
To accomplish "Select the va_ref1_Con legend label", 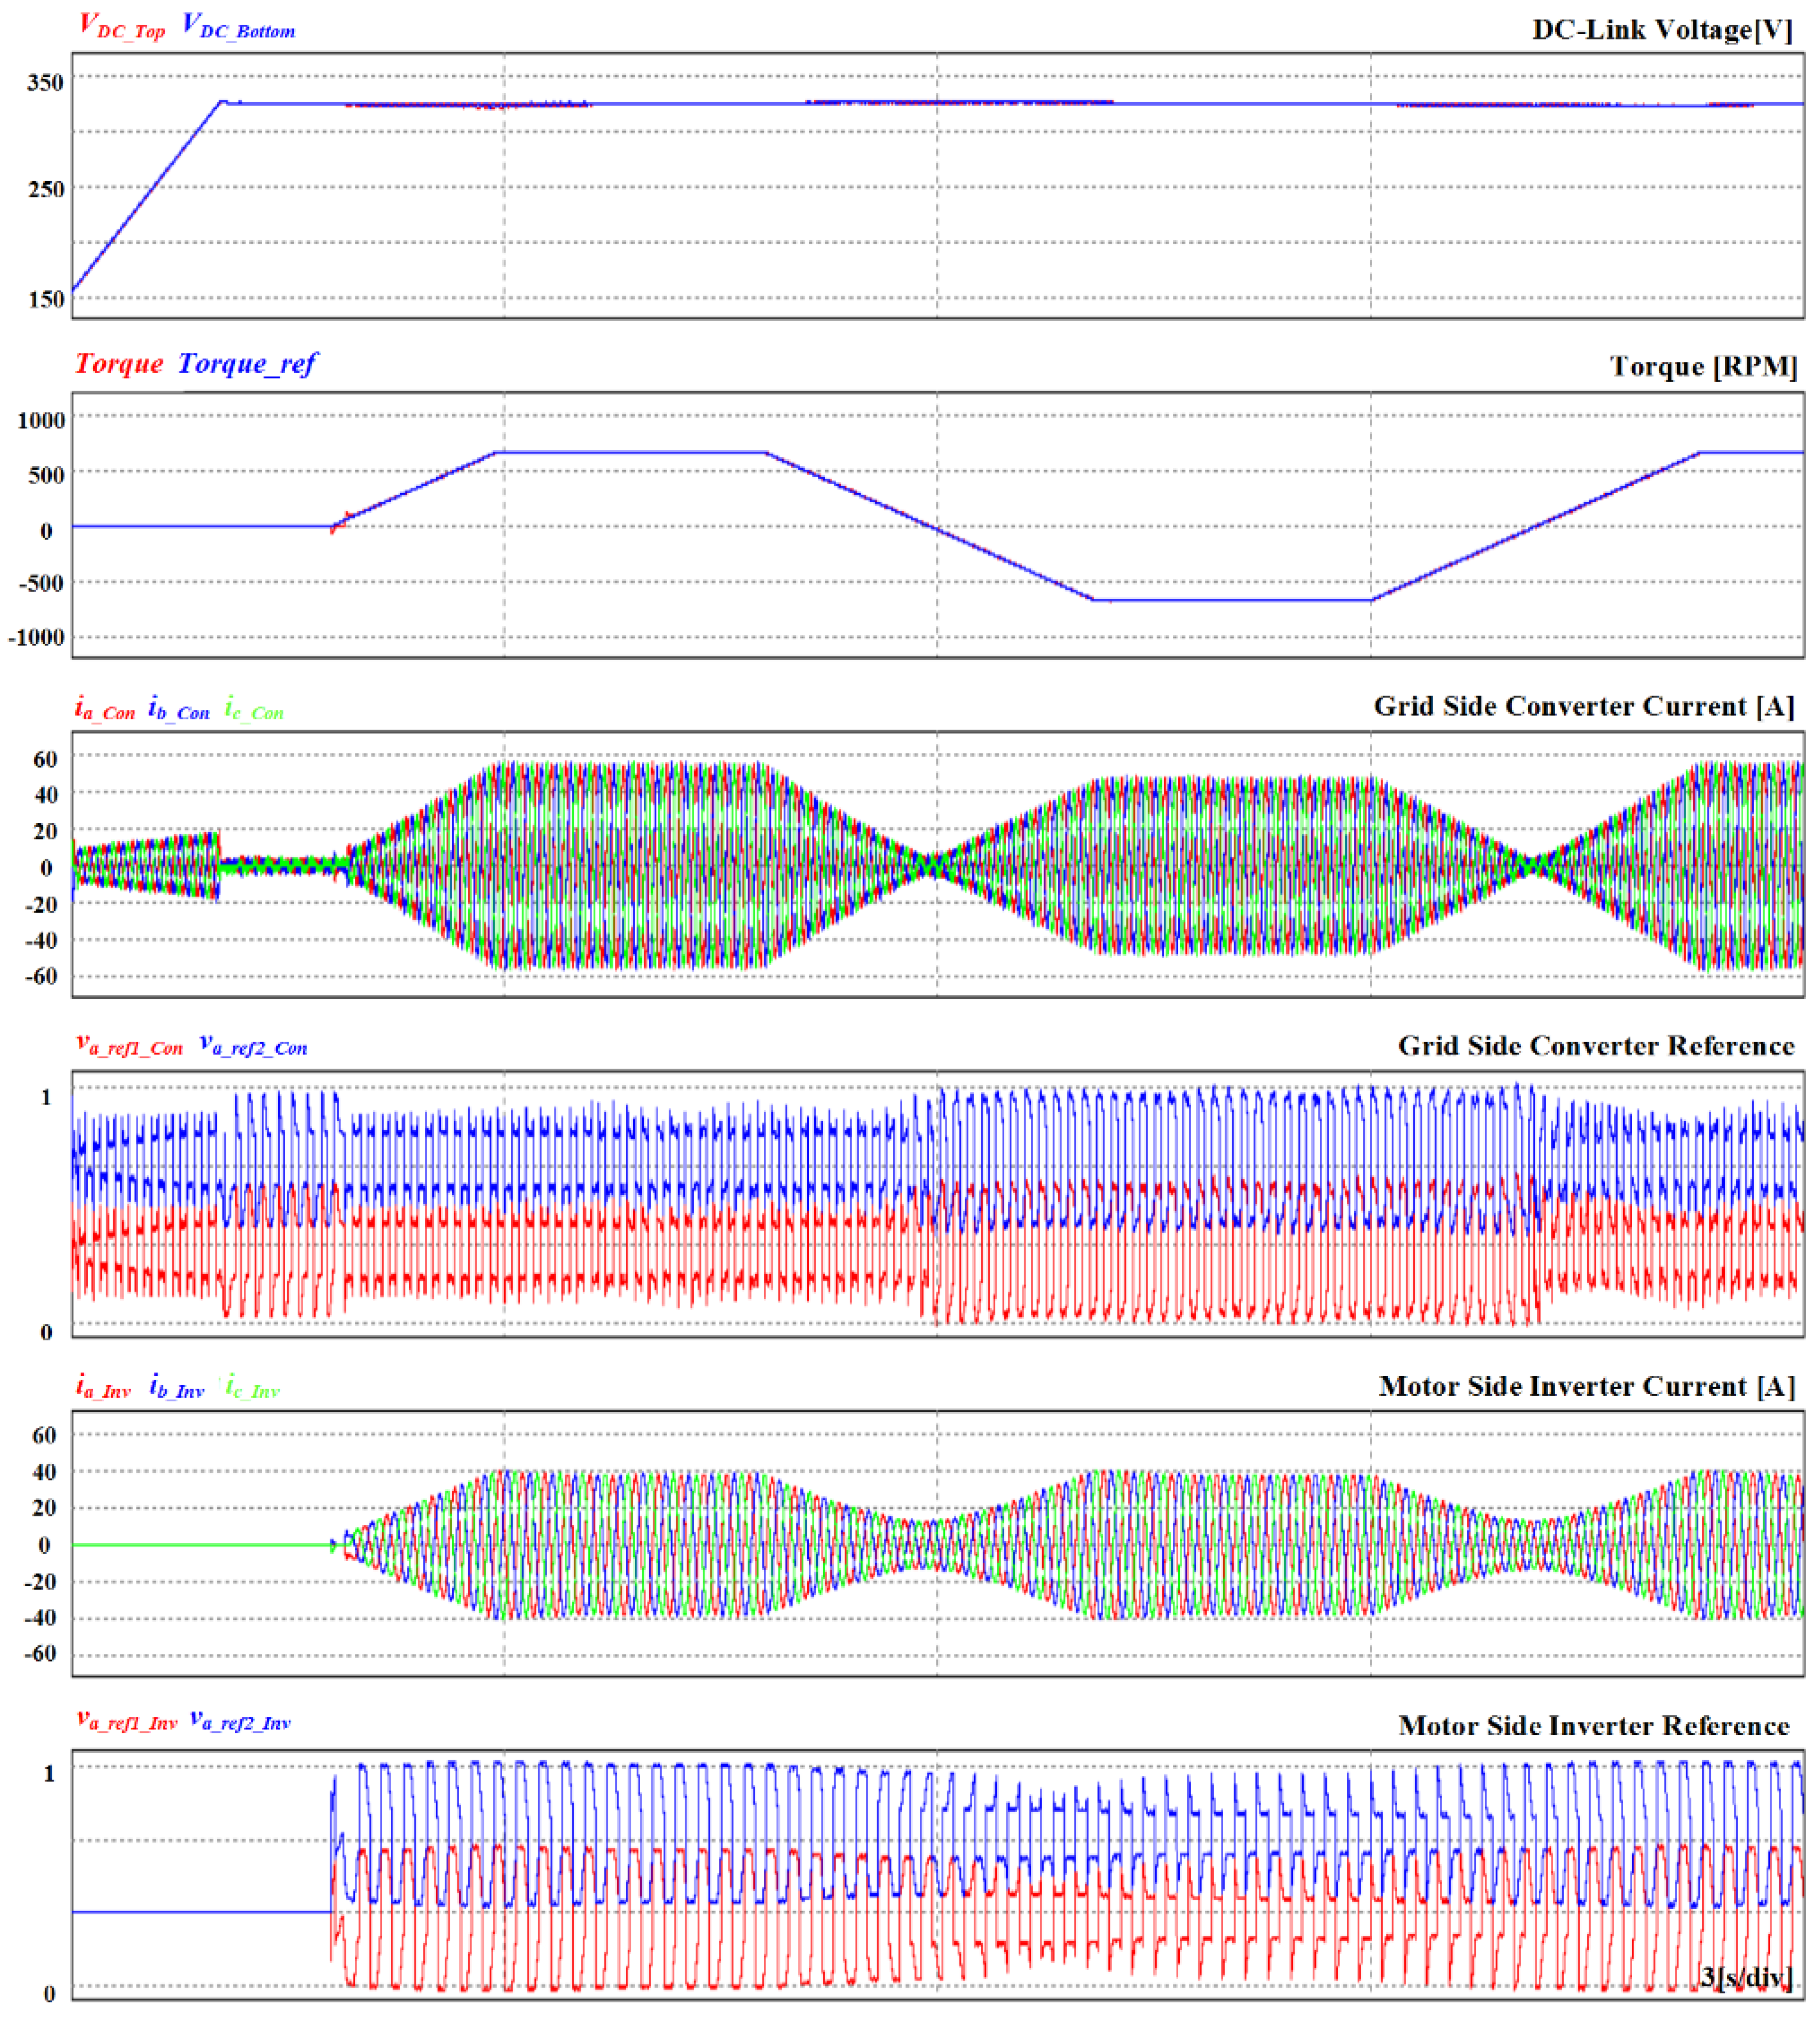I will click(130, 1045).
